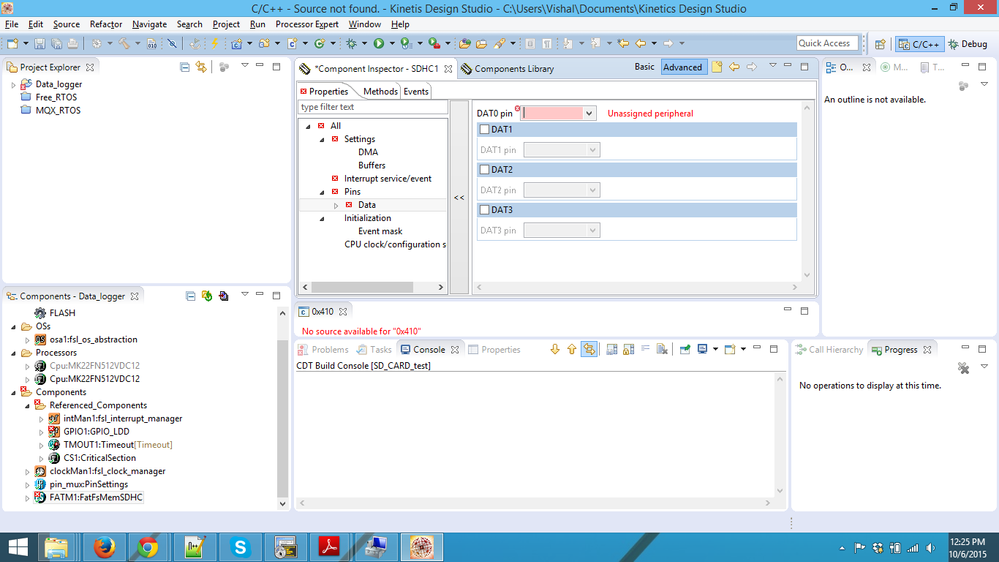999x562 pixels.
Task: Click the Save toolbar icon
Action: [40, 43]
